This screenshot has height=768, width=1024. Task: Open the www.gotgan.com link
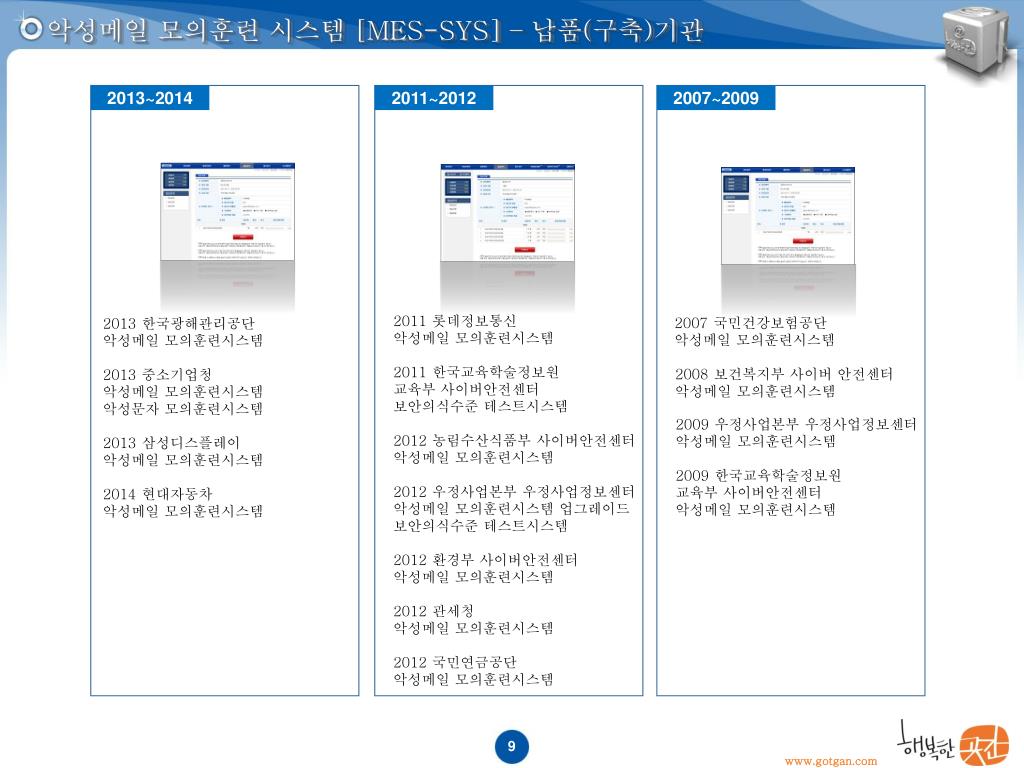point(831,761)
